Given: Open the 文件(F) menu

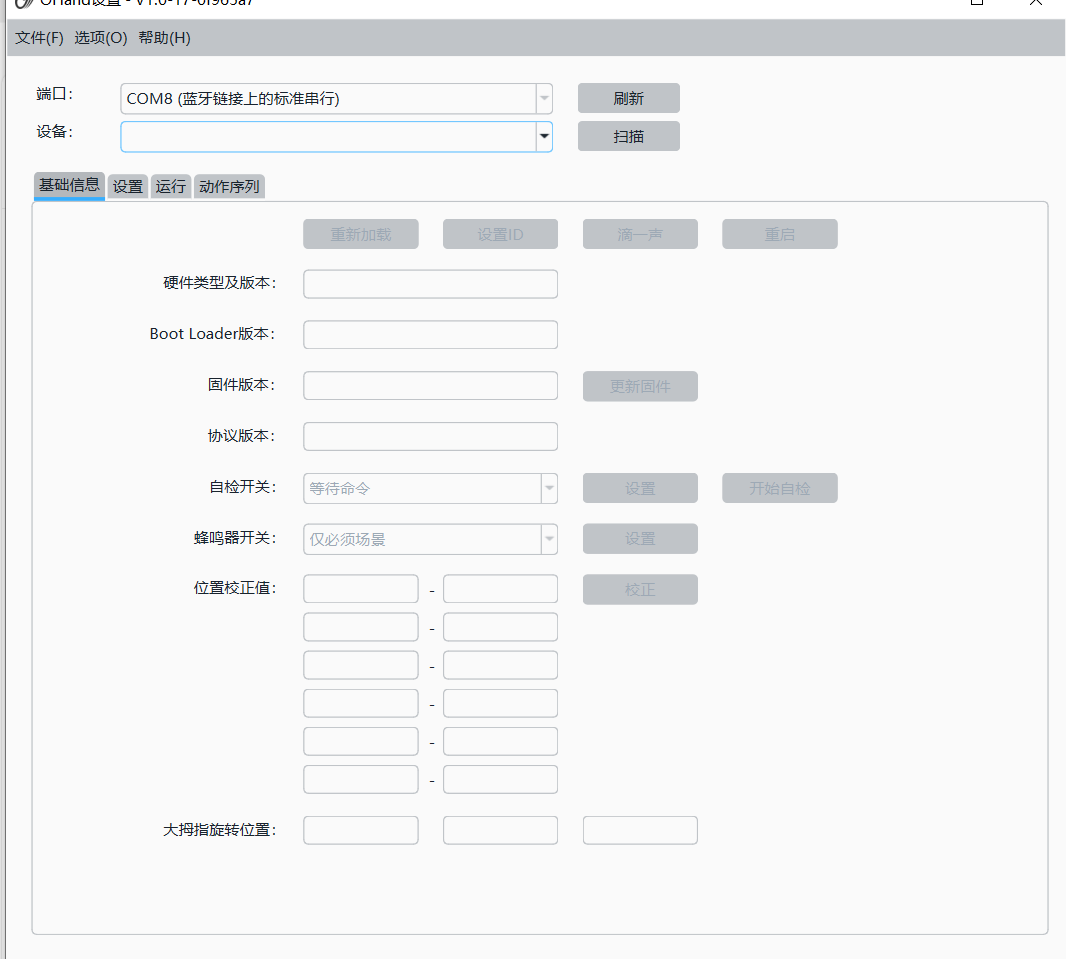Looking at the screenshot, I should coord(39,38).
